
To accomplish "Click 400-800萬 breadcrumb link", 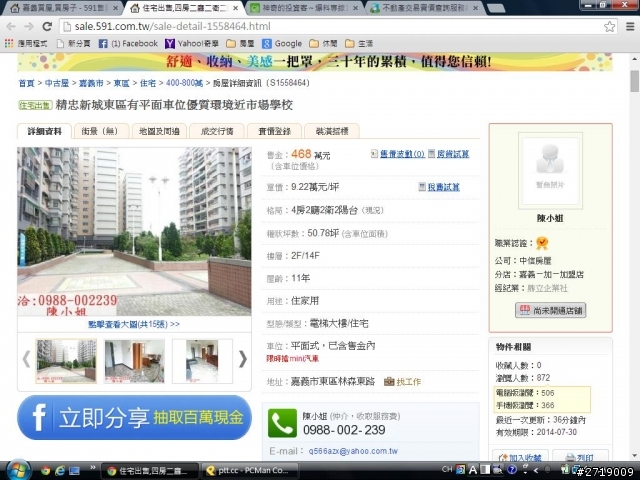I will point(184,83).
